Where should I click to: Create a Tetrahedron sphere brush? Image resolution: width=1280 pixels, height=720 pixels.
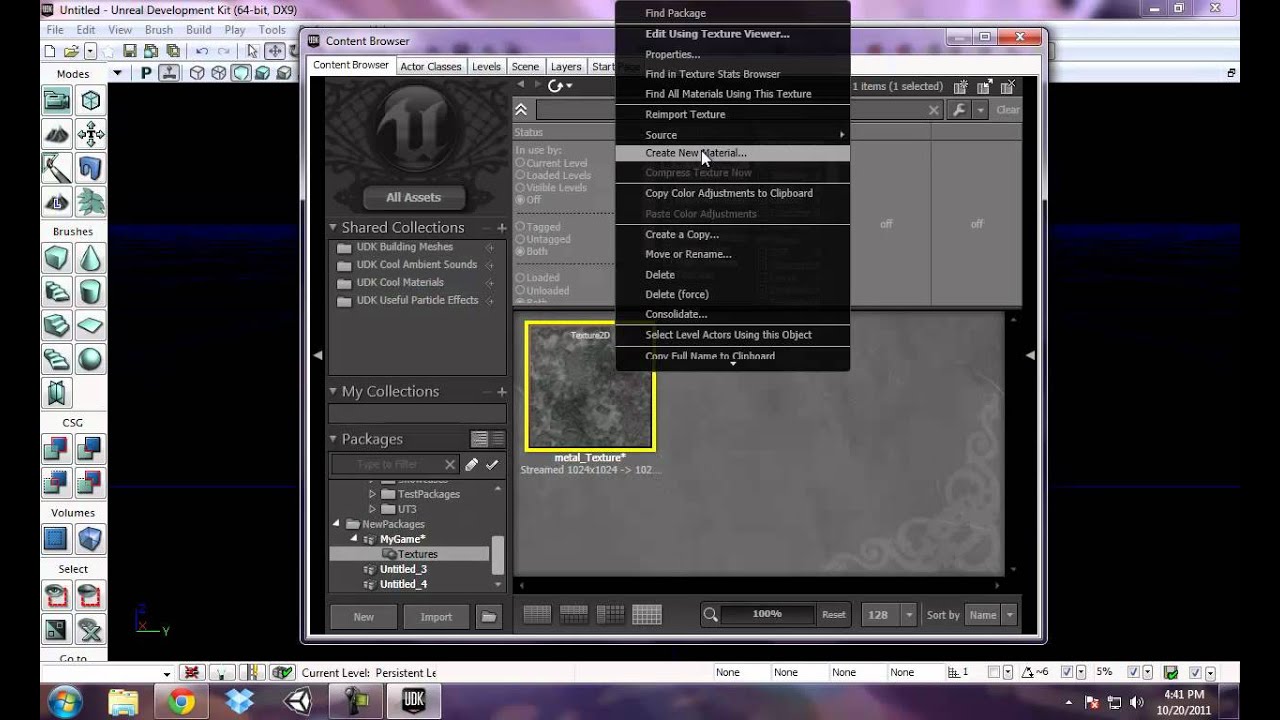[90, 359]
